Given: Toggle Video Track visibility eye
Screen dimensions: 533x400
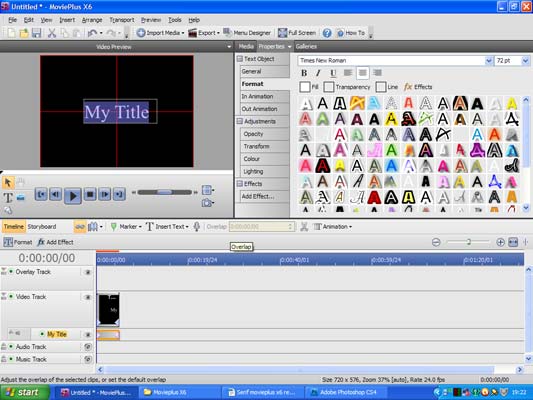Looking at the screenshot, I should [88, 297].
